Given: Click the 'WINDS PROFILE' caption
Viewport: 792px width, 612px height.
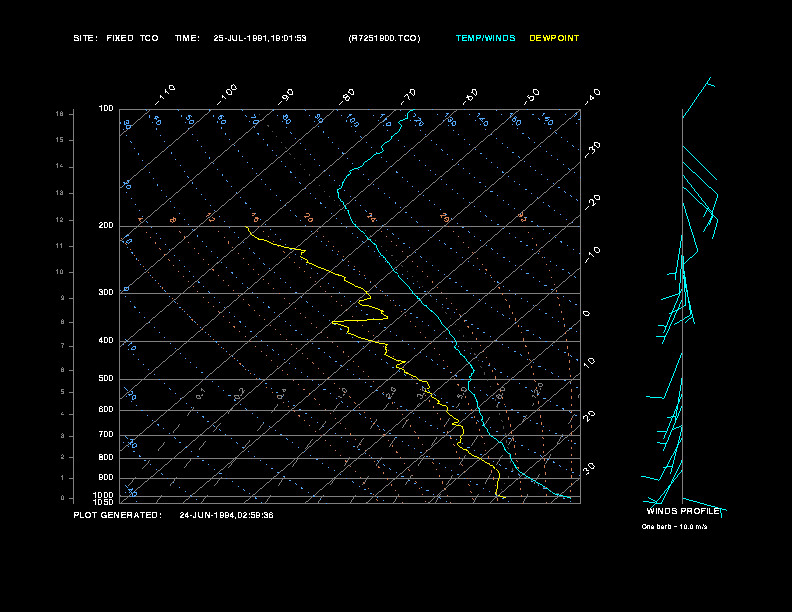Looking at the screenshot, I should coord(683,511).
